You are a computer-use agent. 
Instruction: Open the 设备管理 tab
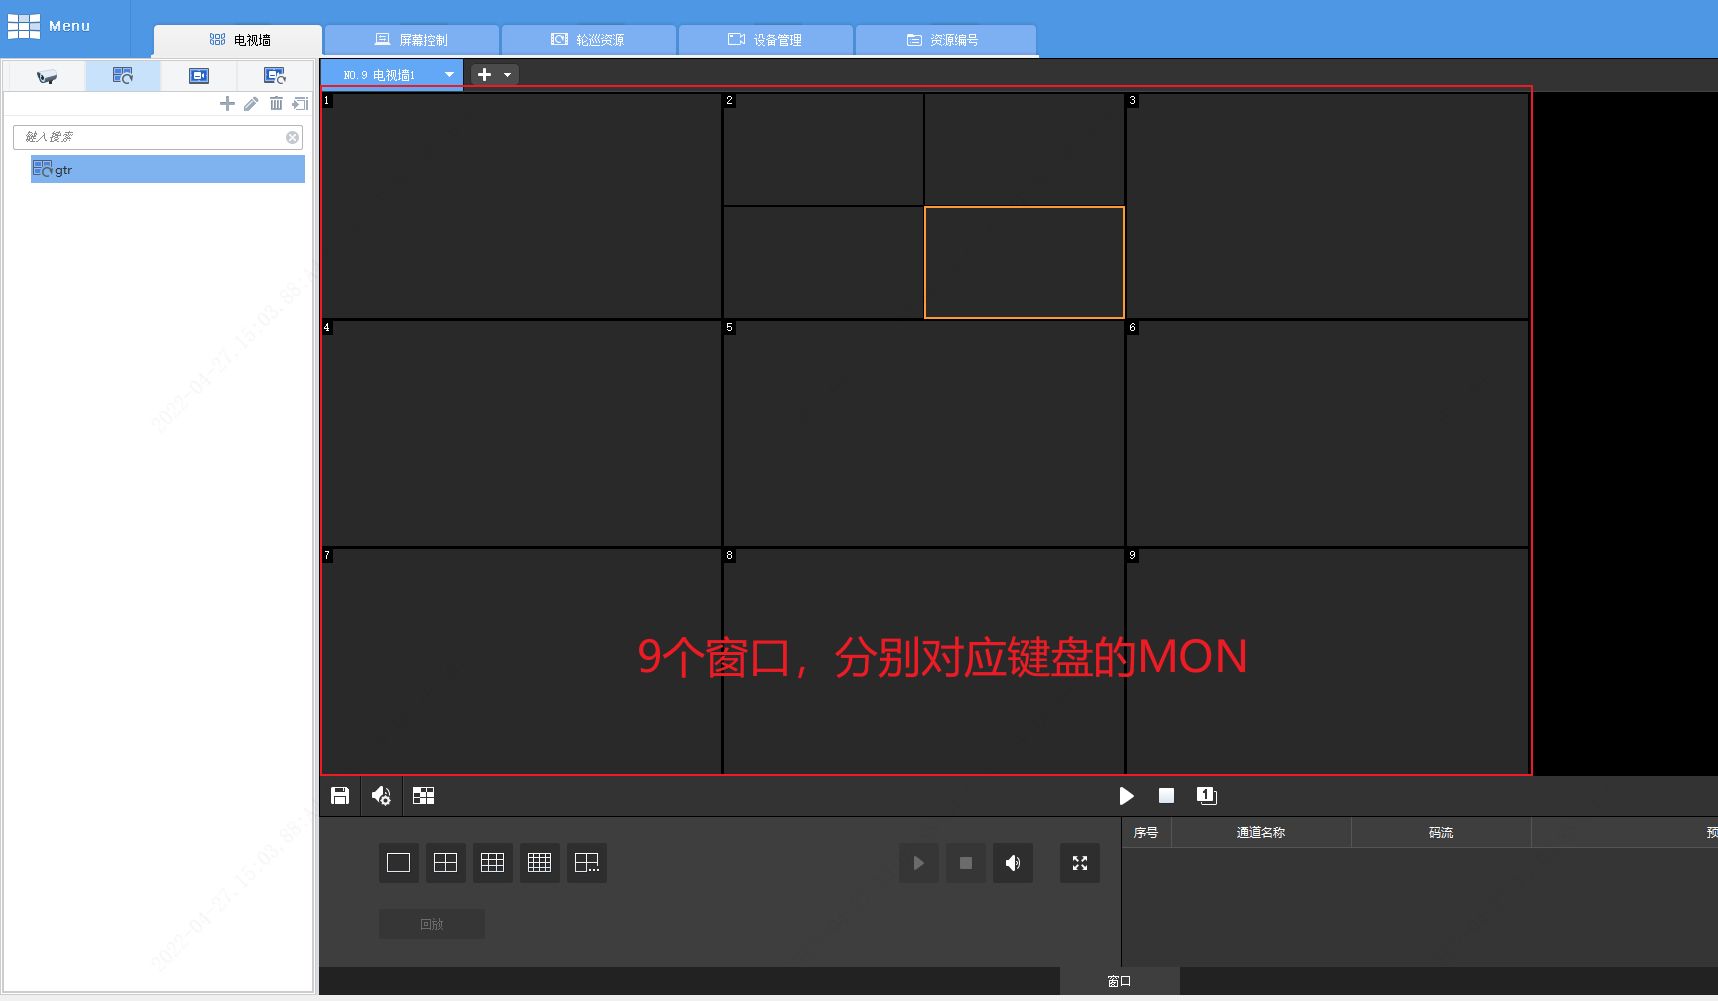(765, 40)
